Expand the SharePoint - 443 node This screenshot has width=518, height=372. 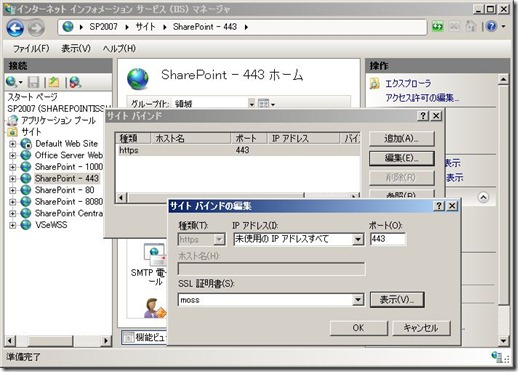click(12, 178)
